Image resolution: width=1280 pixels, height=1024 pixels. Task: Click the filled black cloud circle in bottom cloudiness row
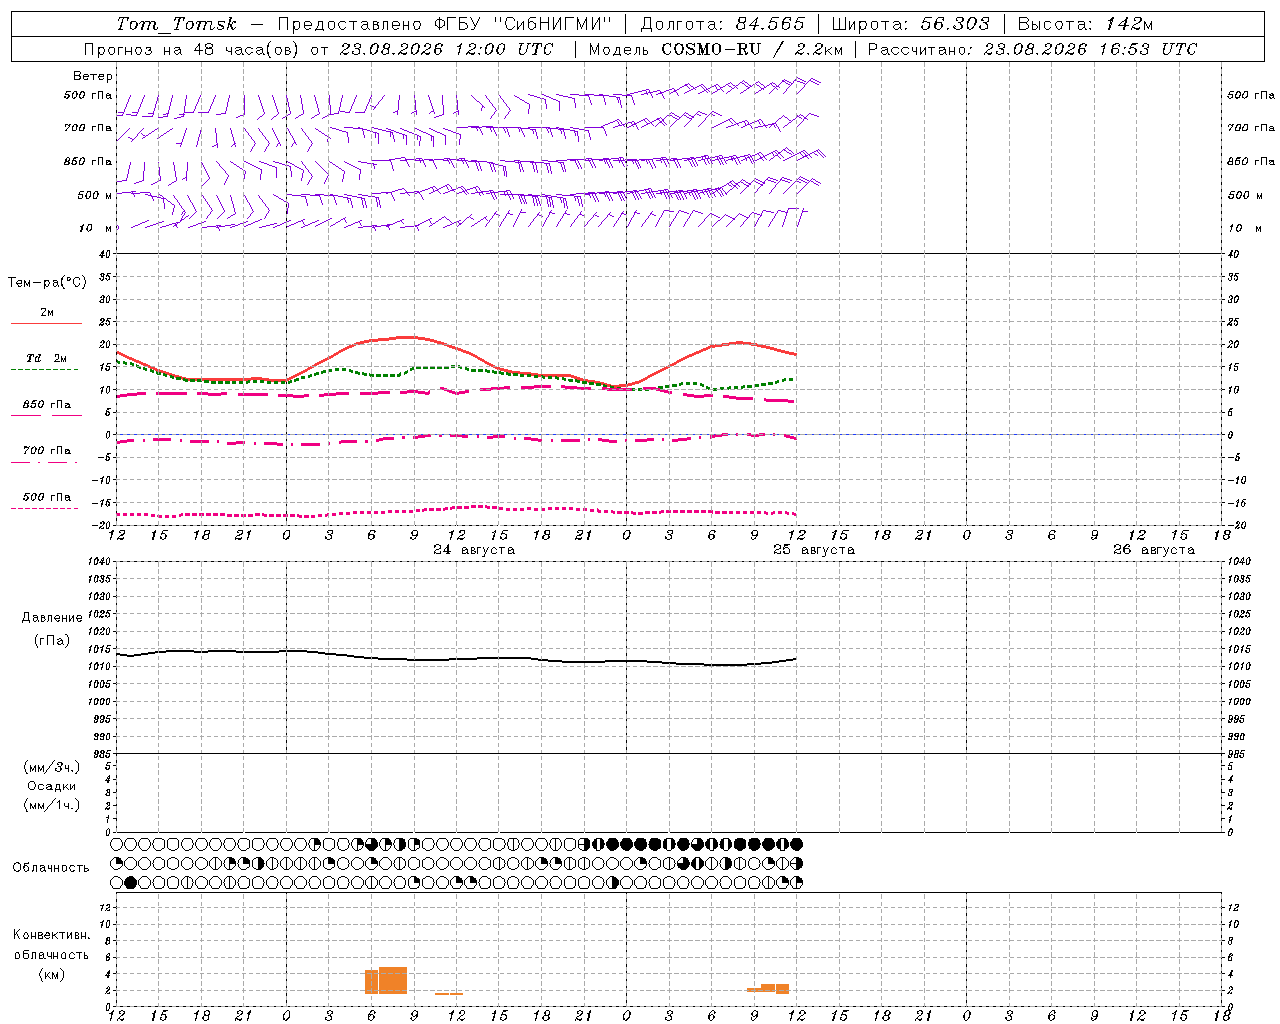click(131, 883)
